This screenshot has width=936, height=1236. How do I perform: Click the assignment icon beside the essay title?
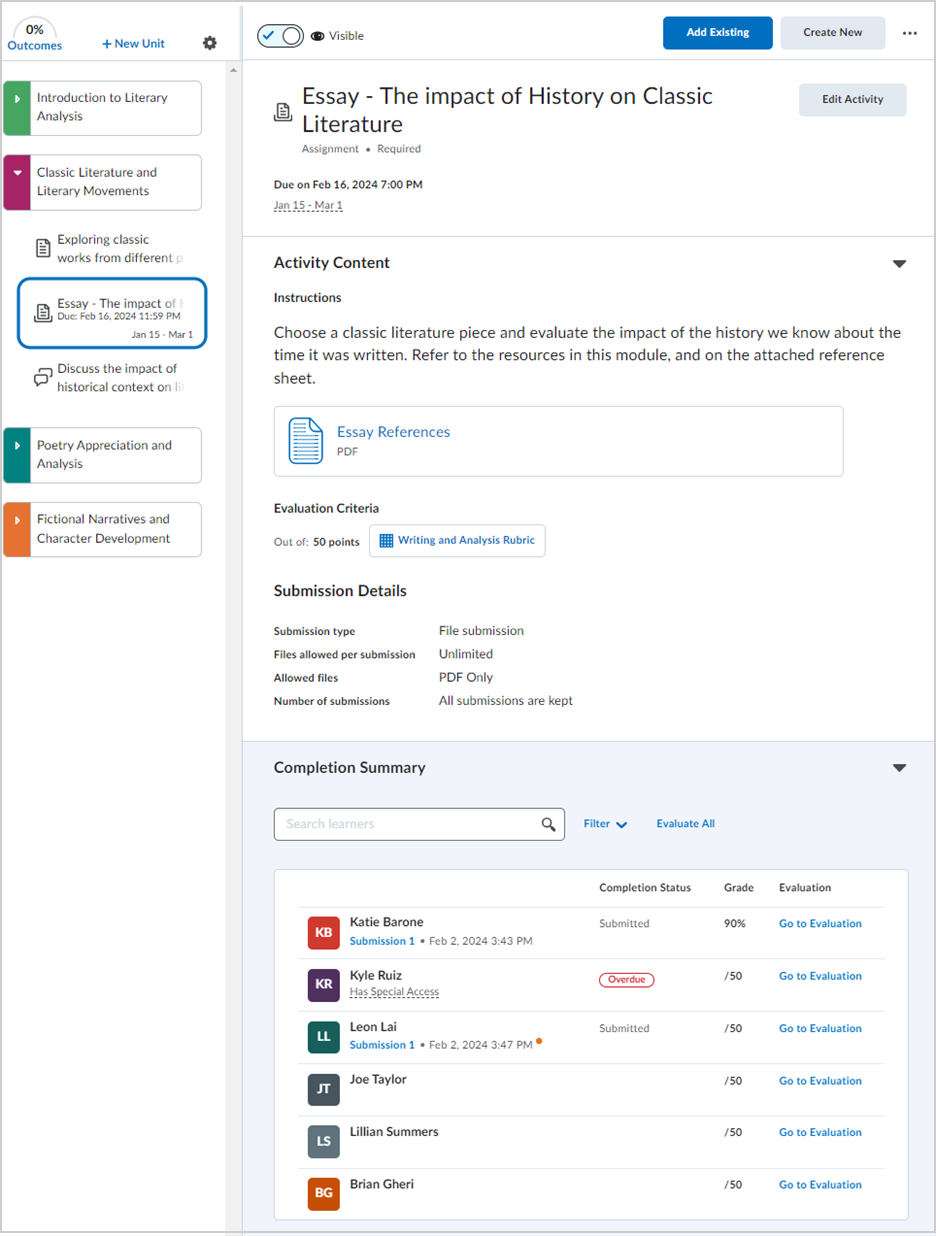pos(283,111)
